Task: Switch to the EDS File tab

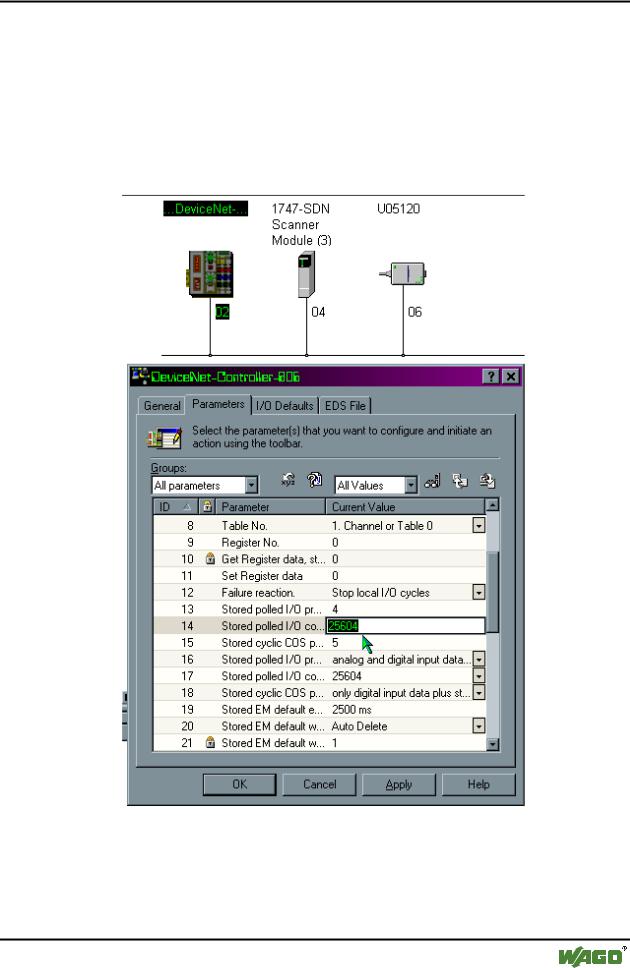Action: click(x=345, y=406)
